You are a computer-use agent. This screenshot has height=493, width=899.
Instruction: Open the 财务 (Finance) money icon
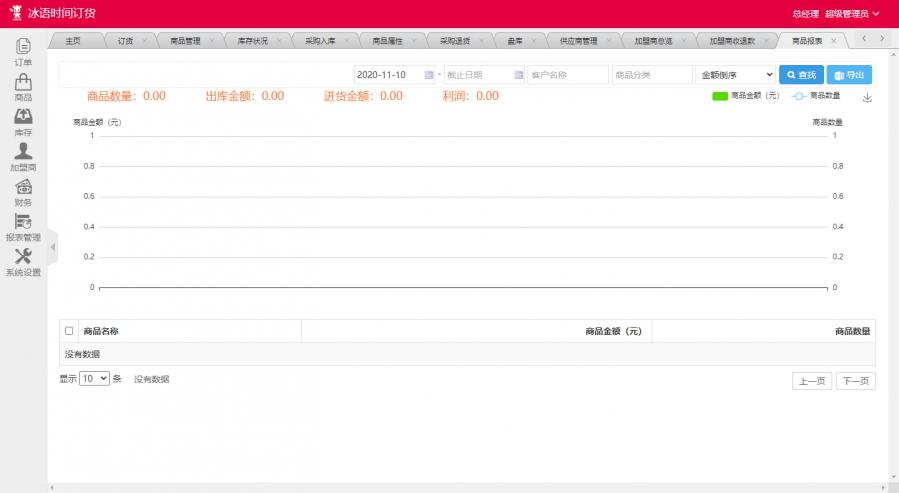pos(23,187)
